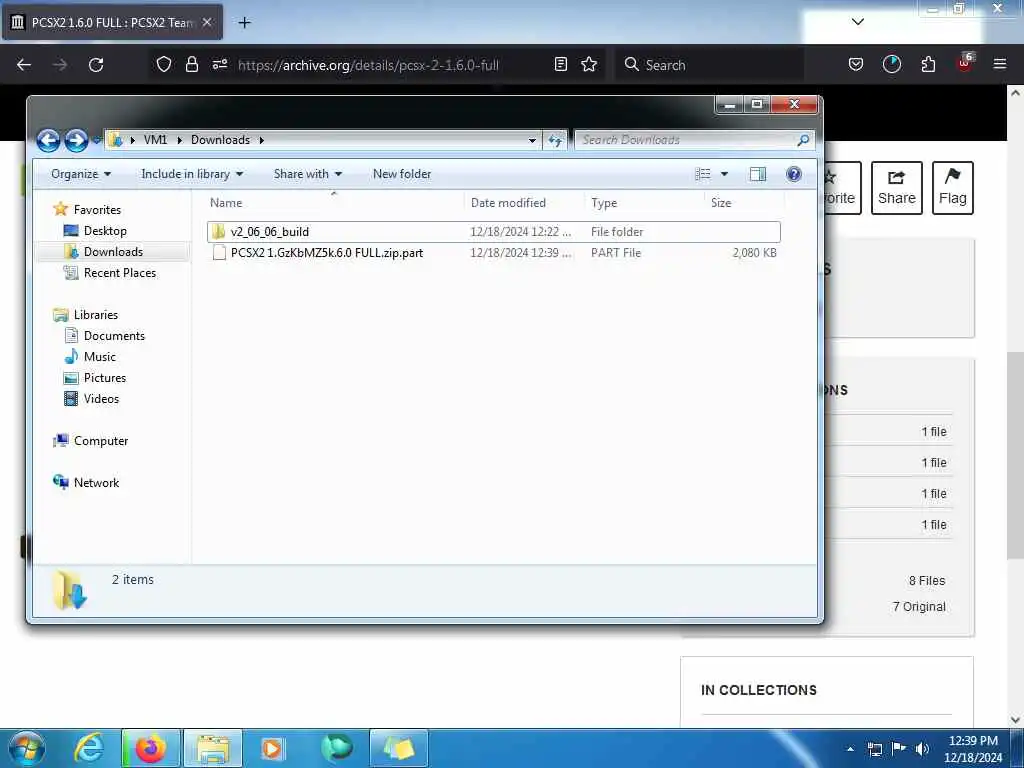The image size is (1024, 768).
Task: Bookmark this page with star
Action: click(589, 64)
